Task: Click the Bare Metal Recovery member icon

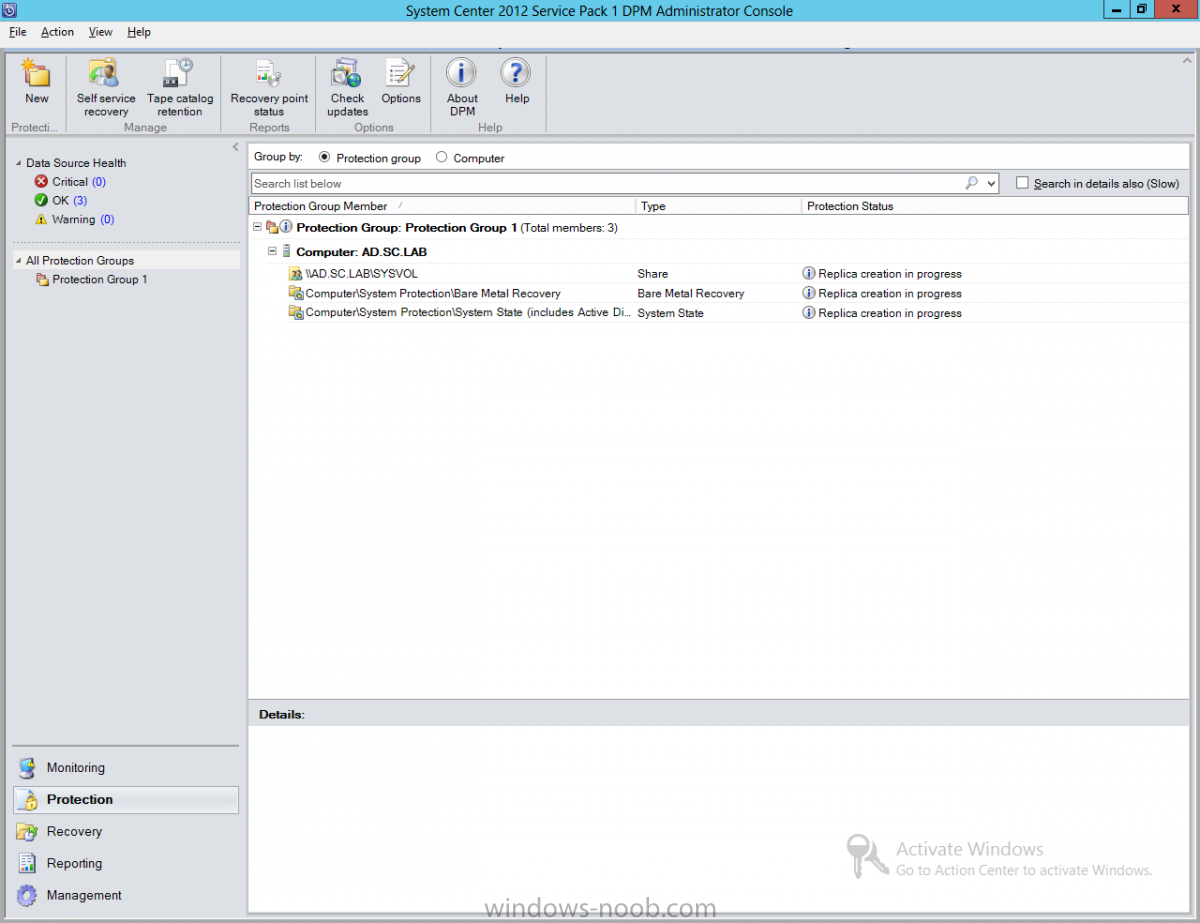Action: point(296,293)
